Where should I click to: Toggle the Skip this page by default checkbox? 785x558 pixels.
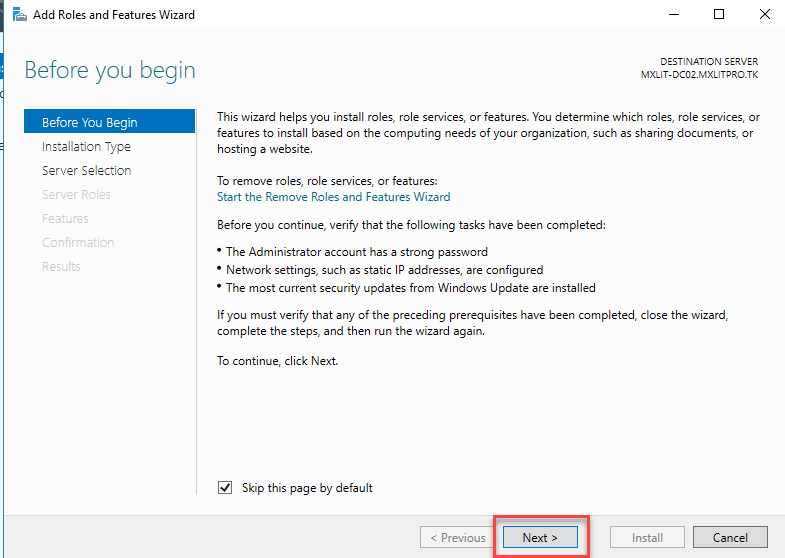tap(225, 488)
